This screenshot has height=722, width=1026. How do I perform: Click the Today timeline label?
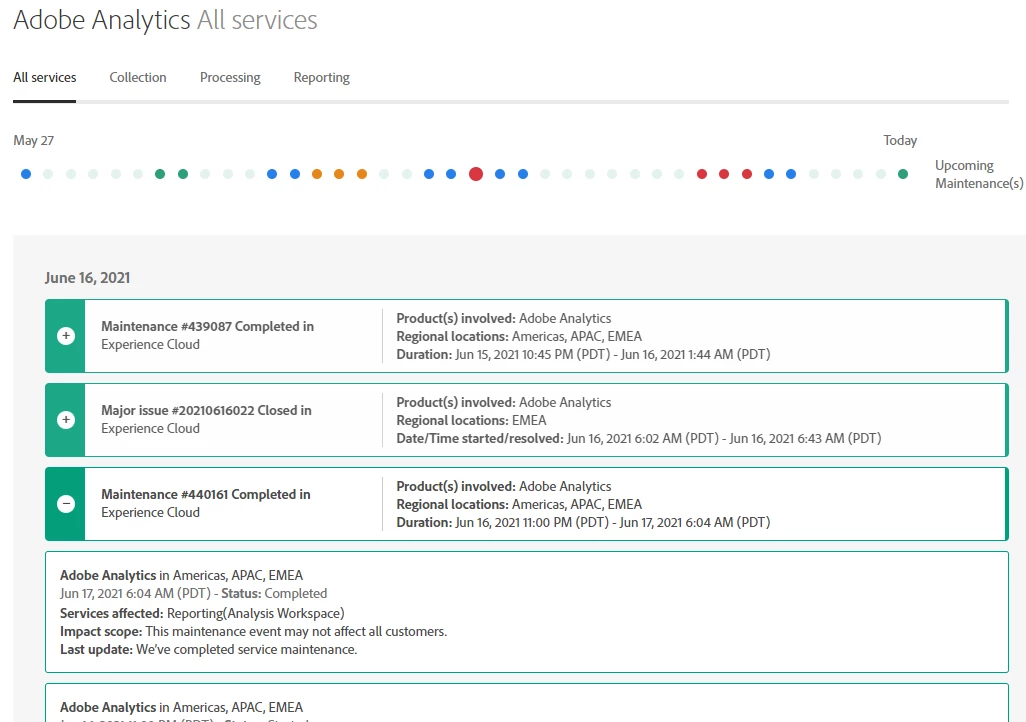[x=900, y=141]
